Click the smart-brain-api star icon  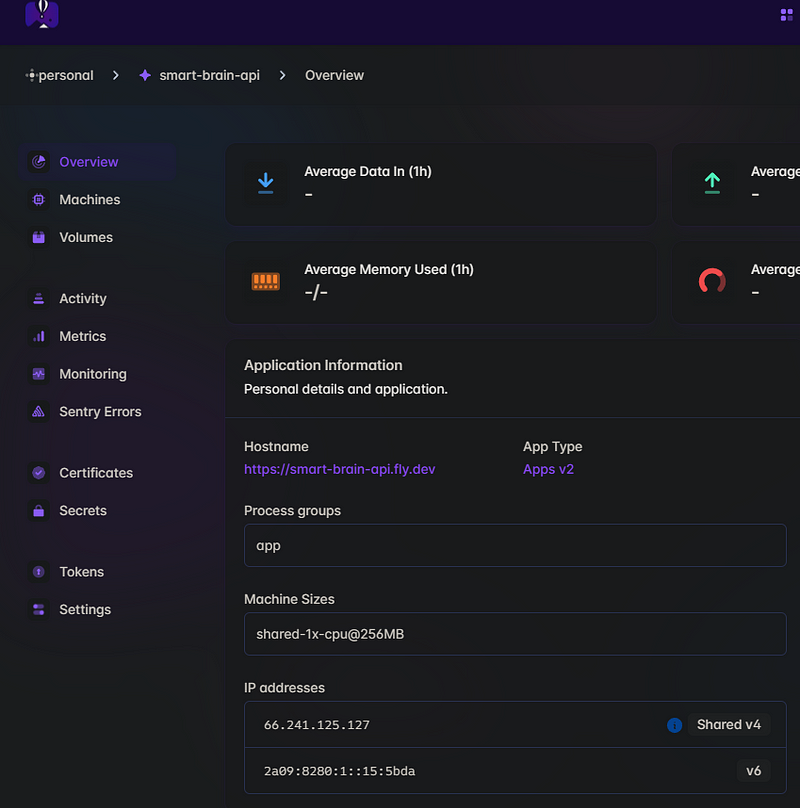tap(145, 75)
